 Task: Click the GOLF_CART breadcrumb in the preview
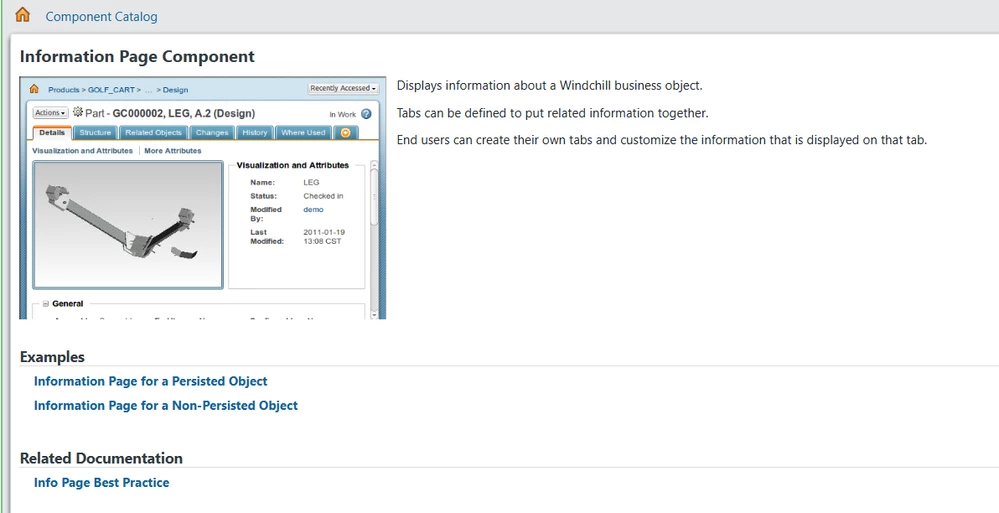[111, 90]
